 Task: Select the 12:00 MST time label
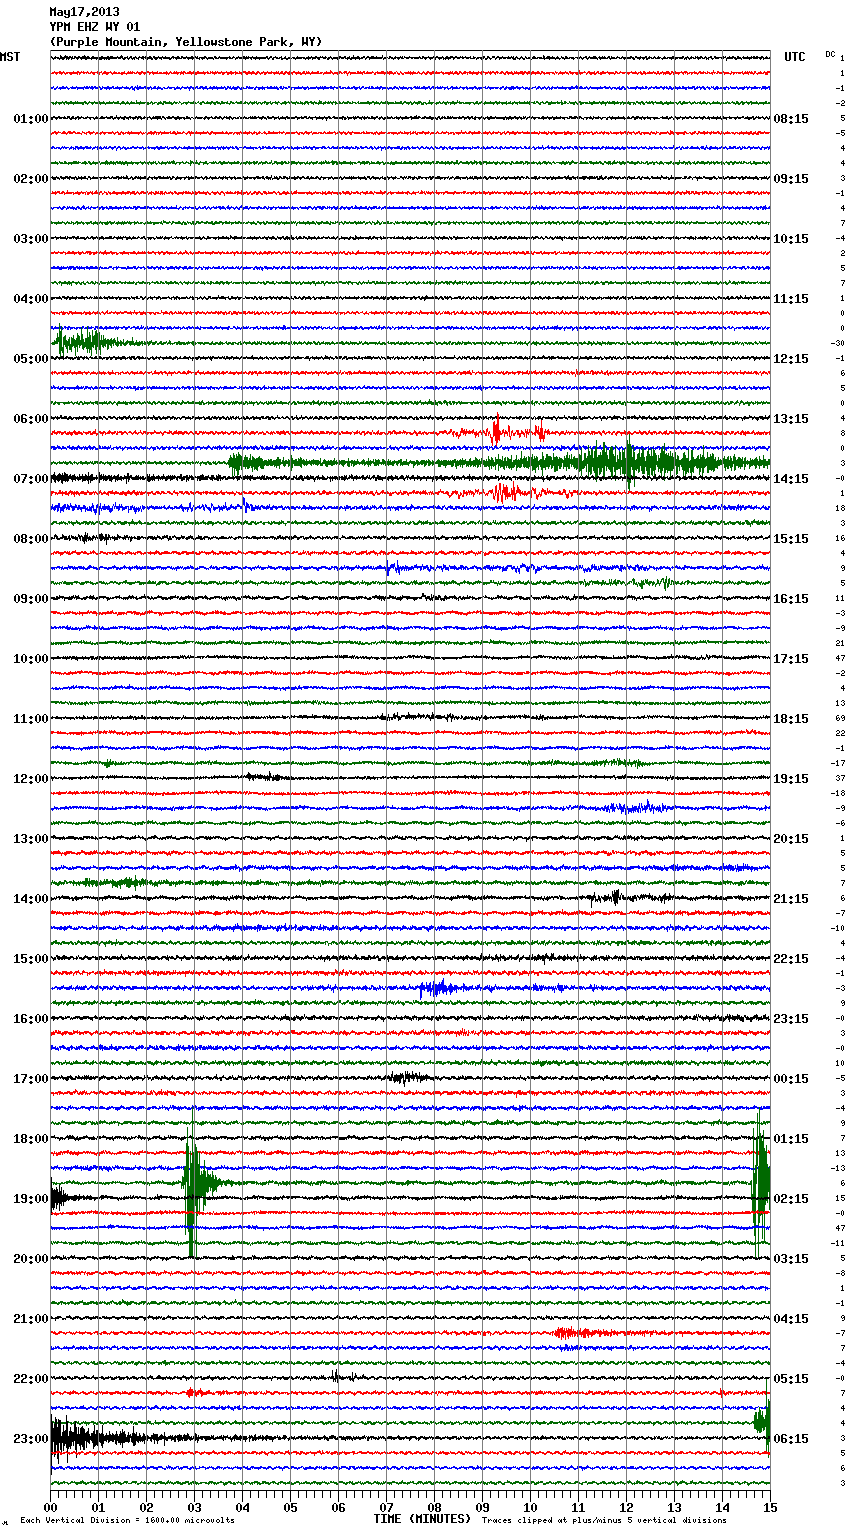[31, 779]
